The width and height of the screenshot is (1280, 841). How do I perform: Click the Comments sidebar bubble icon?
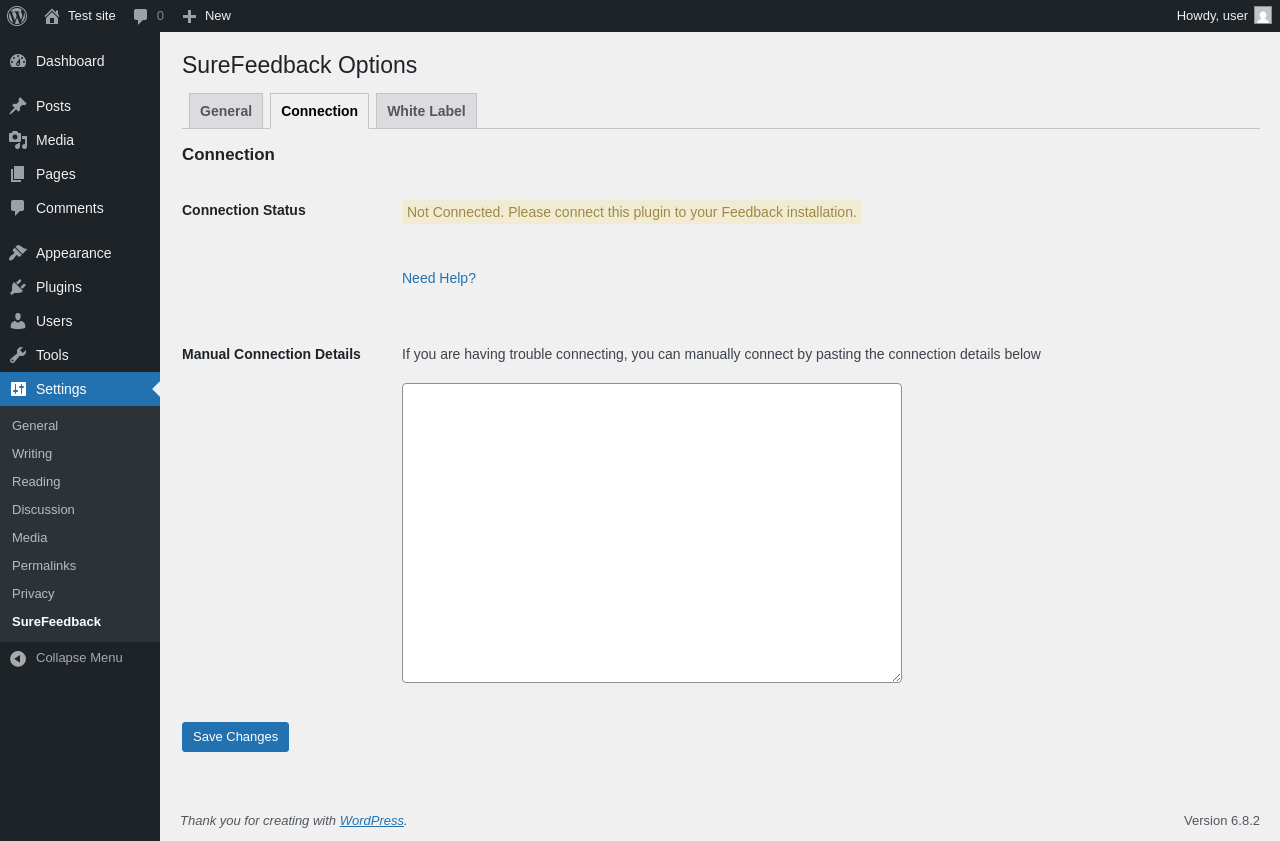pyautogui.click(x=18, y=208)
